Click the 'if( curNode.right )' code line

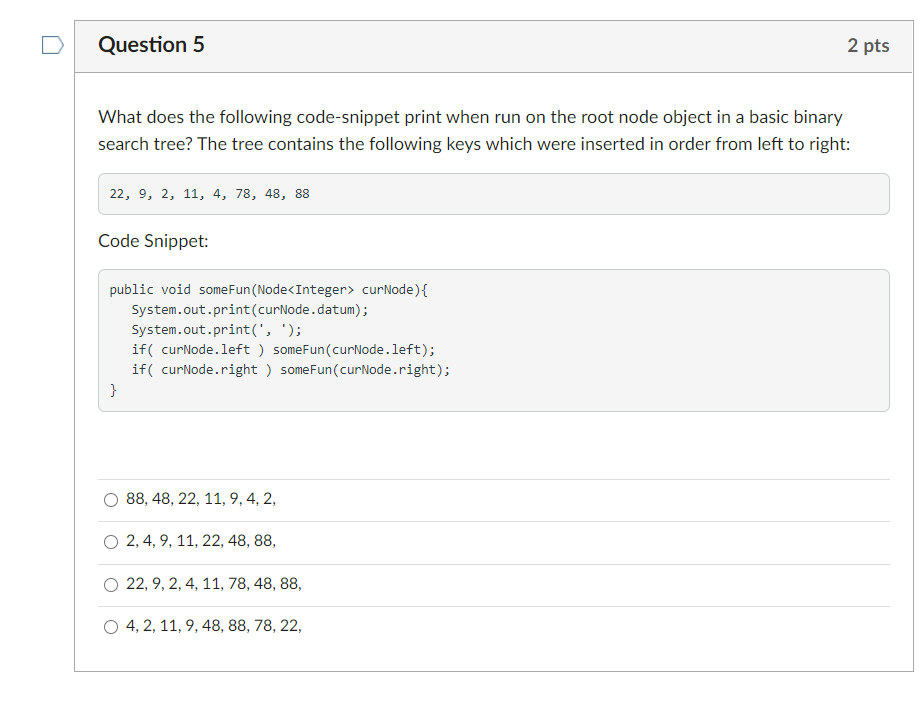click(x=290, y=369)
